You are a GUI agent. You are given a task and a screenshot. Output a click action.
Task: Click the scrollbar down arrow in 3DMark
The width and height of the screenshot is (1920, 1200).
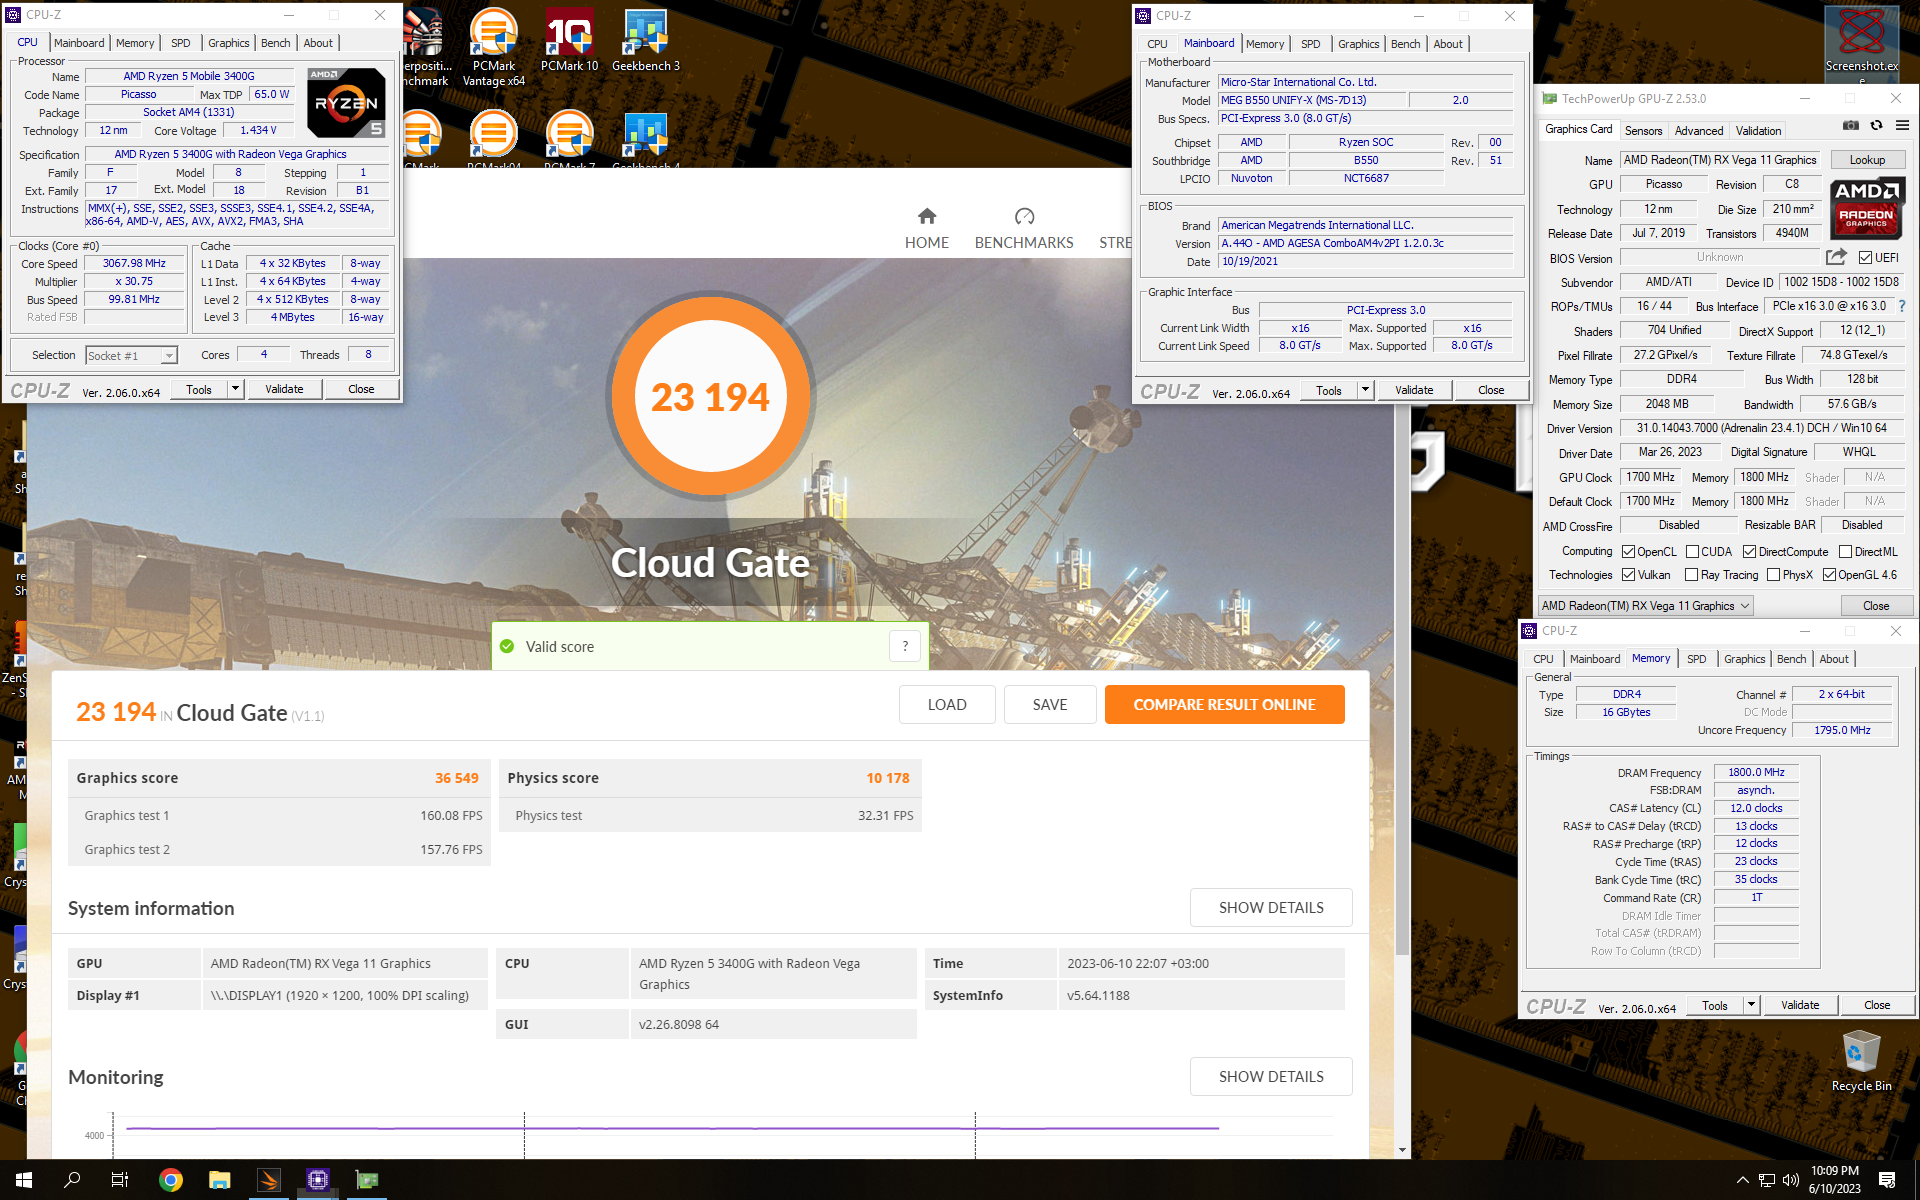pyautogui.click(x=1402, y=1151)
